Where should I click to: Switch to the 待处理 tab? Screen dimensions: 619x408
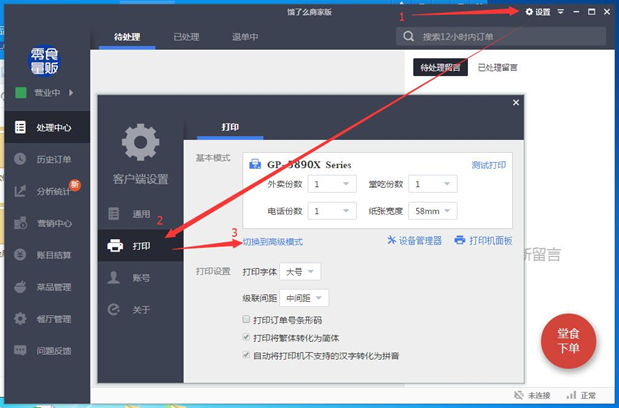click(127, 37)
